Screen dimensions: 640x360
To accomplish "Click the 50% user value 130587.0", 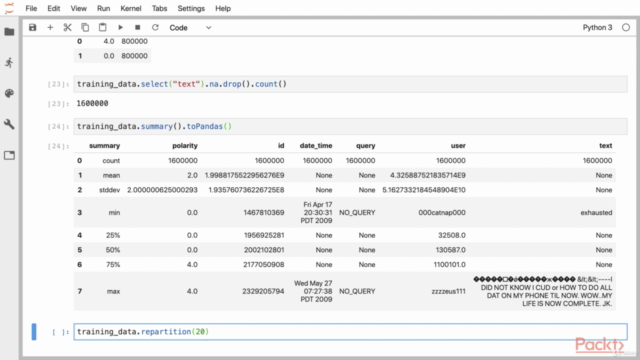I will [x=450, y=250].
